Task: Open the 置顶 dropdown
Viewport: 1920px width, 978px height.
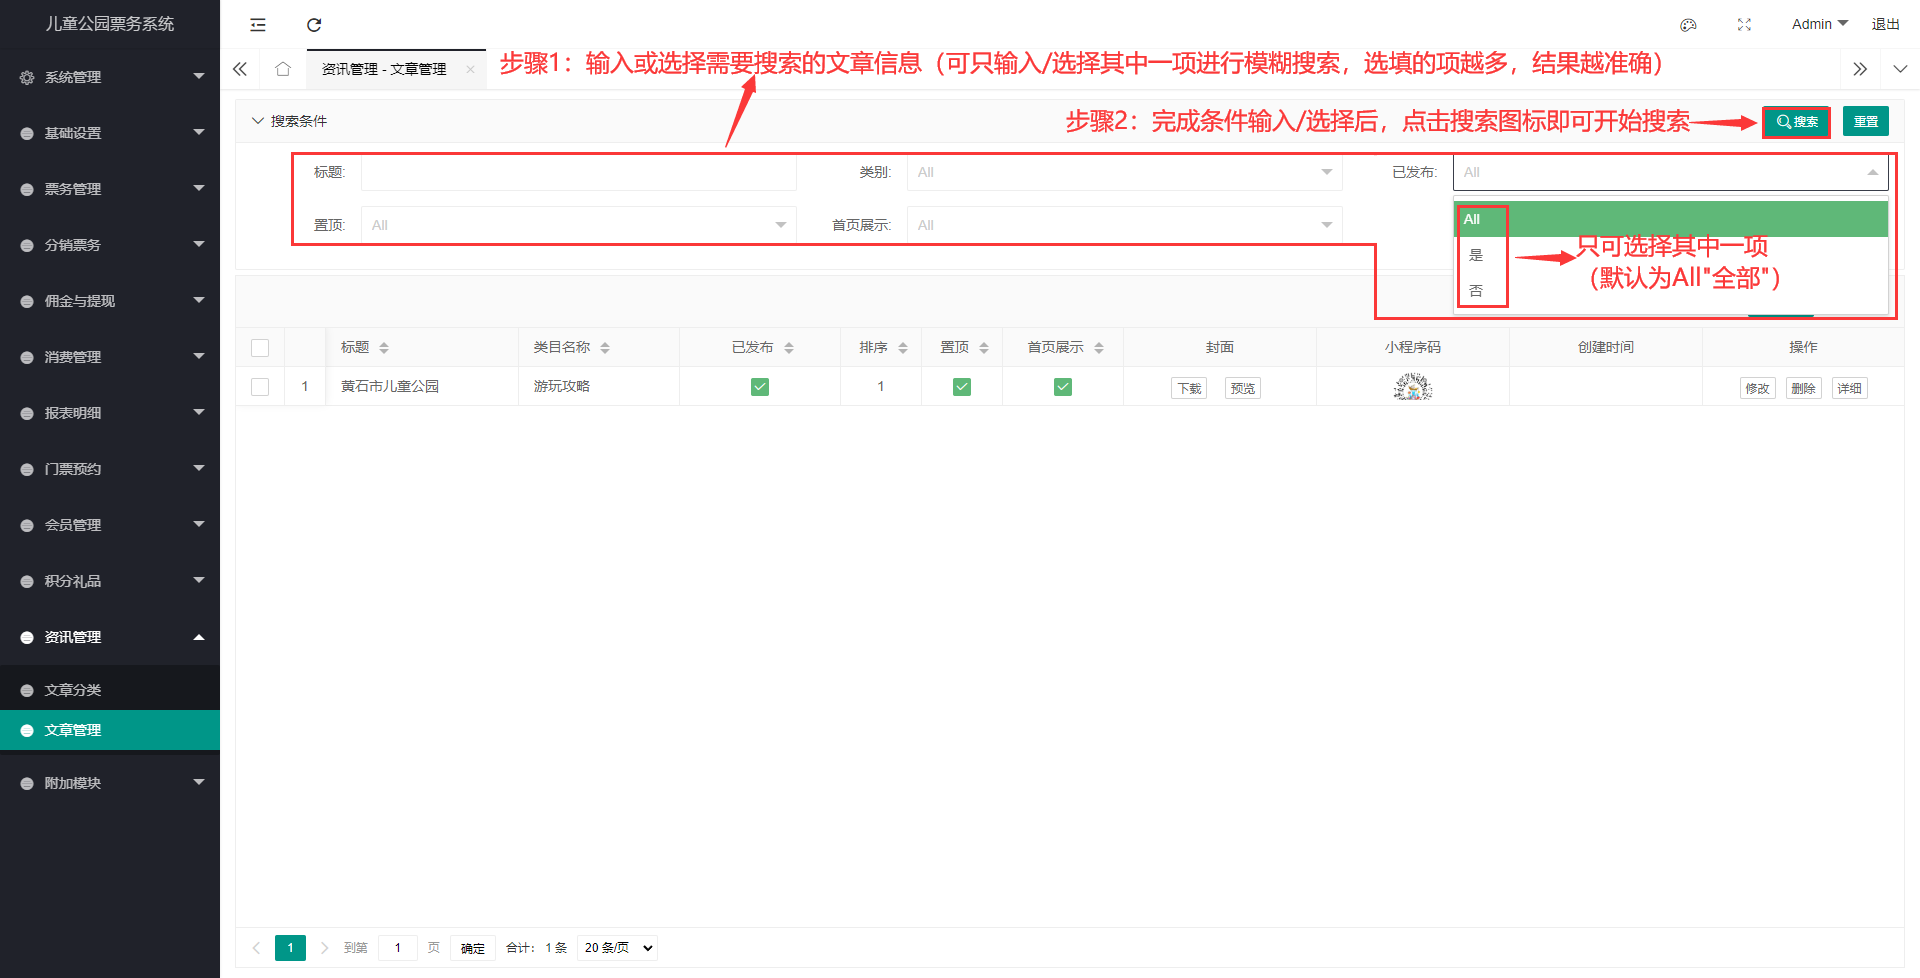Action: [578, 225]
